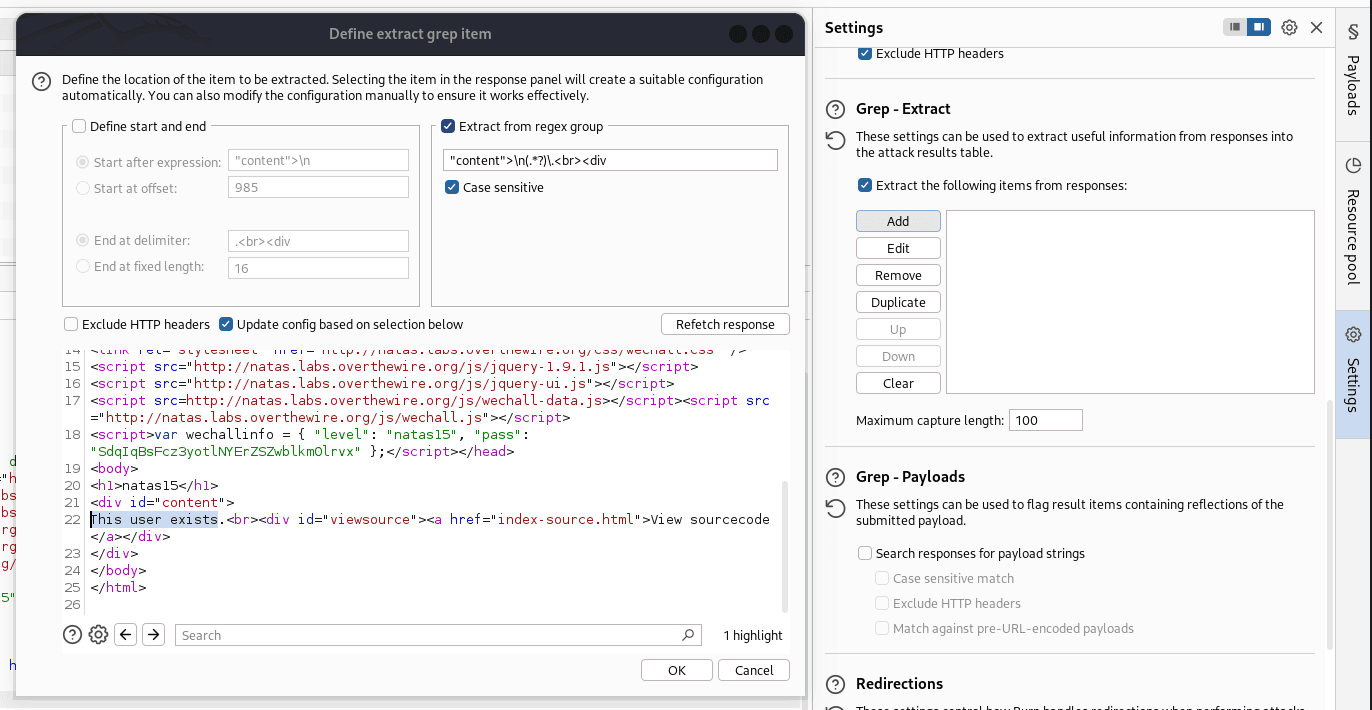The height and width of the screenshot is (710, 1372).
Task: Reset Grep - Extract section to defaults
Action: [x=835, y=140]
